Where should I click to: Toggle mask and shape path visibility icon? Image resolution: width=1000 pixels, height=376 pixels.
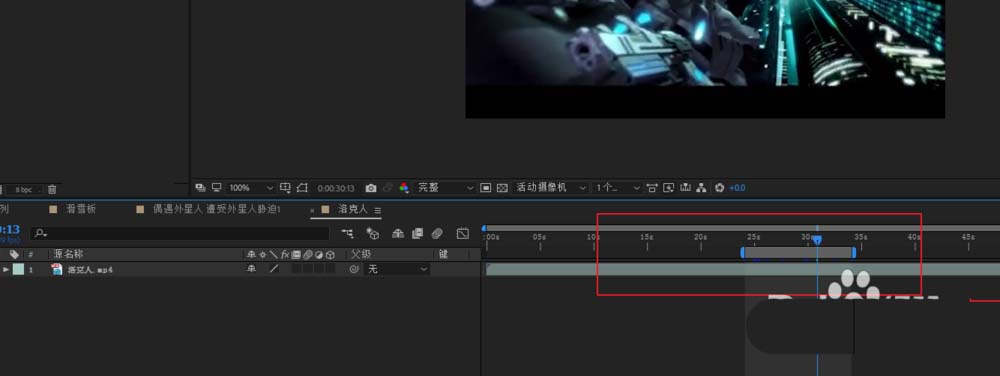click(x=302, y=188)
